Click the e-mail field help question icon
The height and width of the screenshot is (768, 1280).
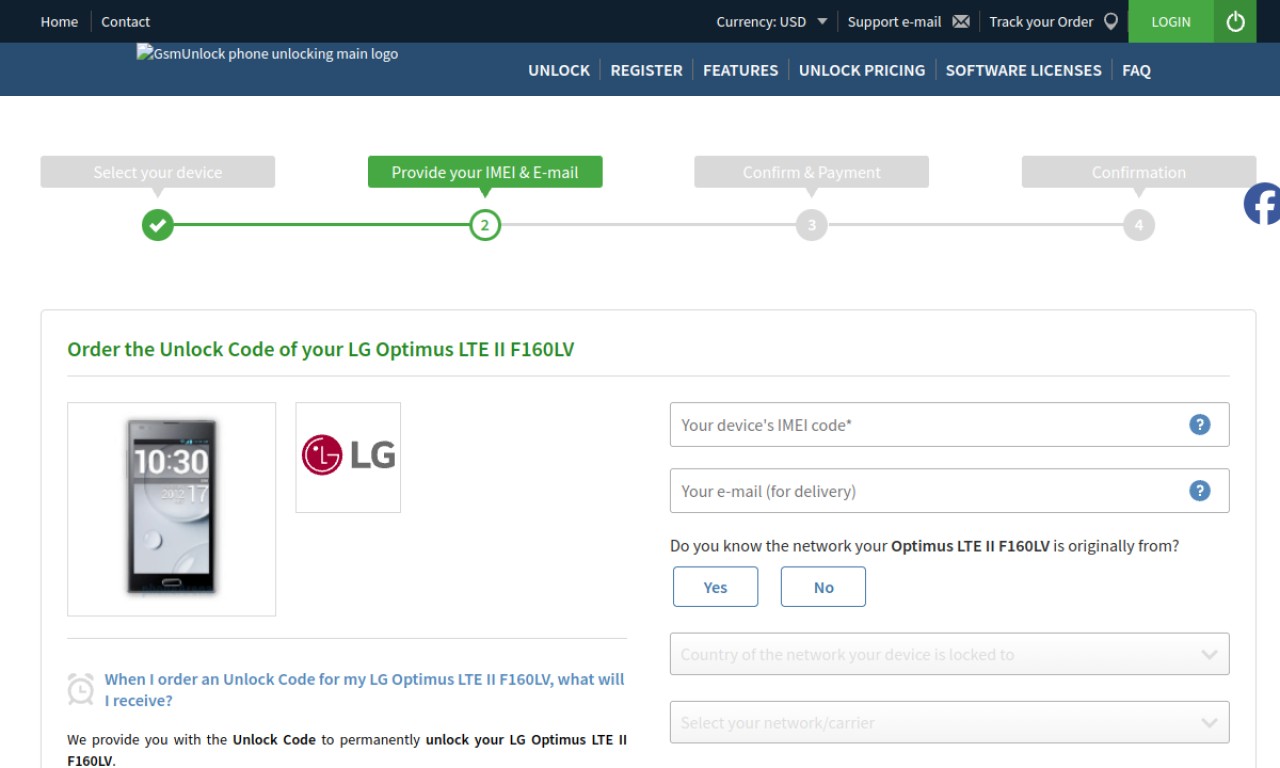pyautogui.click(x=1199, y=490)
